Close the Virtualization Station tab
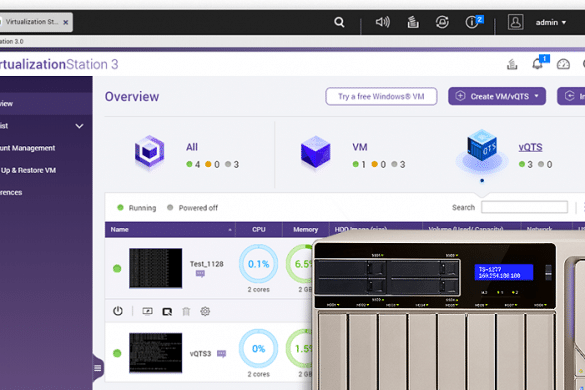The height and width of the screenshot is (390, 585). (66, 22)
